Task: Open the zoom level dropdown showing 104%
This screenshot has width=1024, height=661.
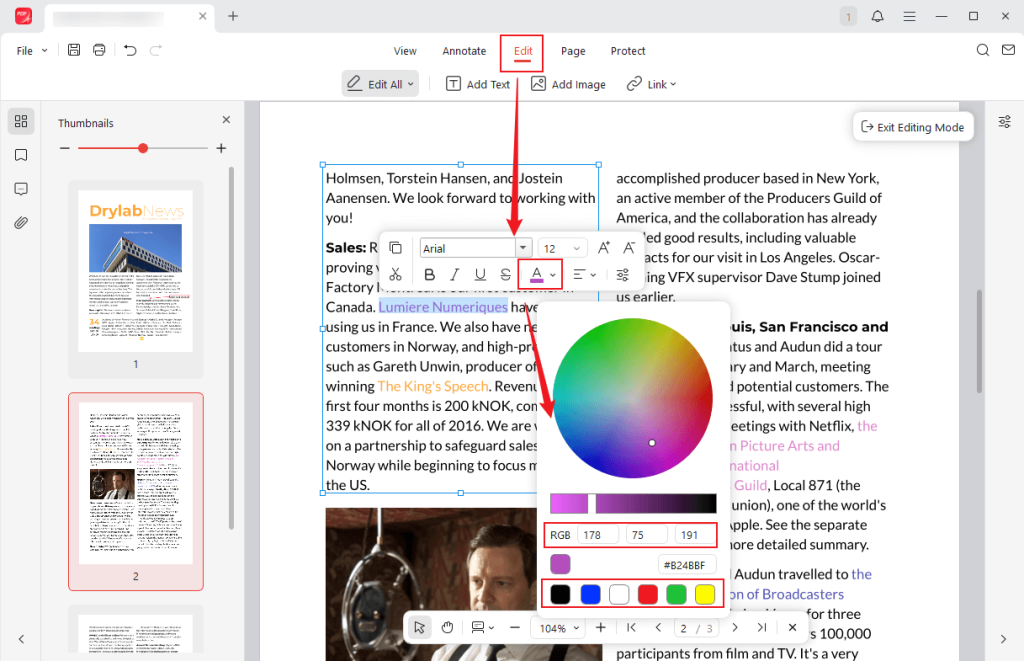Action: coord(558,627)
